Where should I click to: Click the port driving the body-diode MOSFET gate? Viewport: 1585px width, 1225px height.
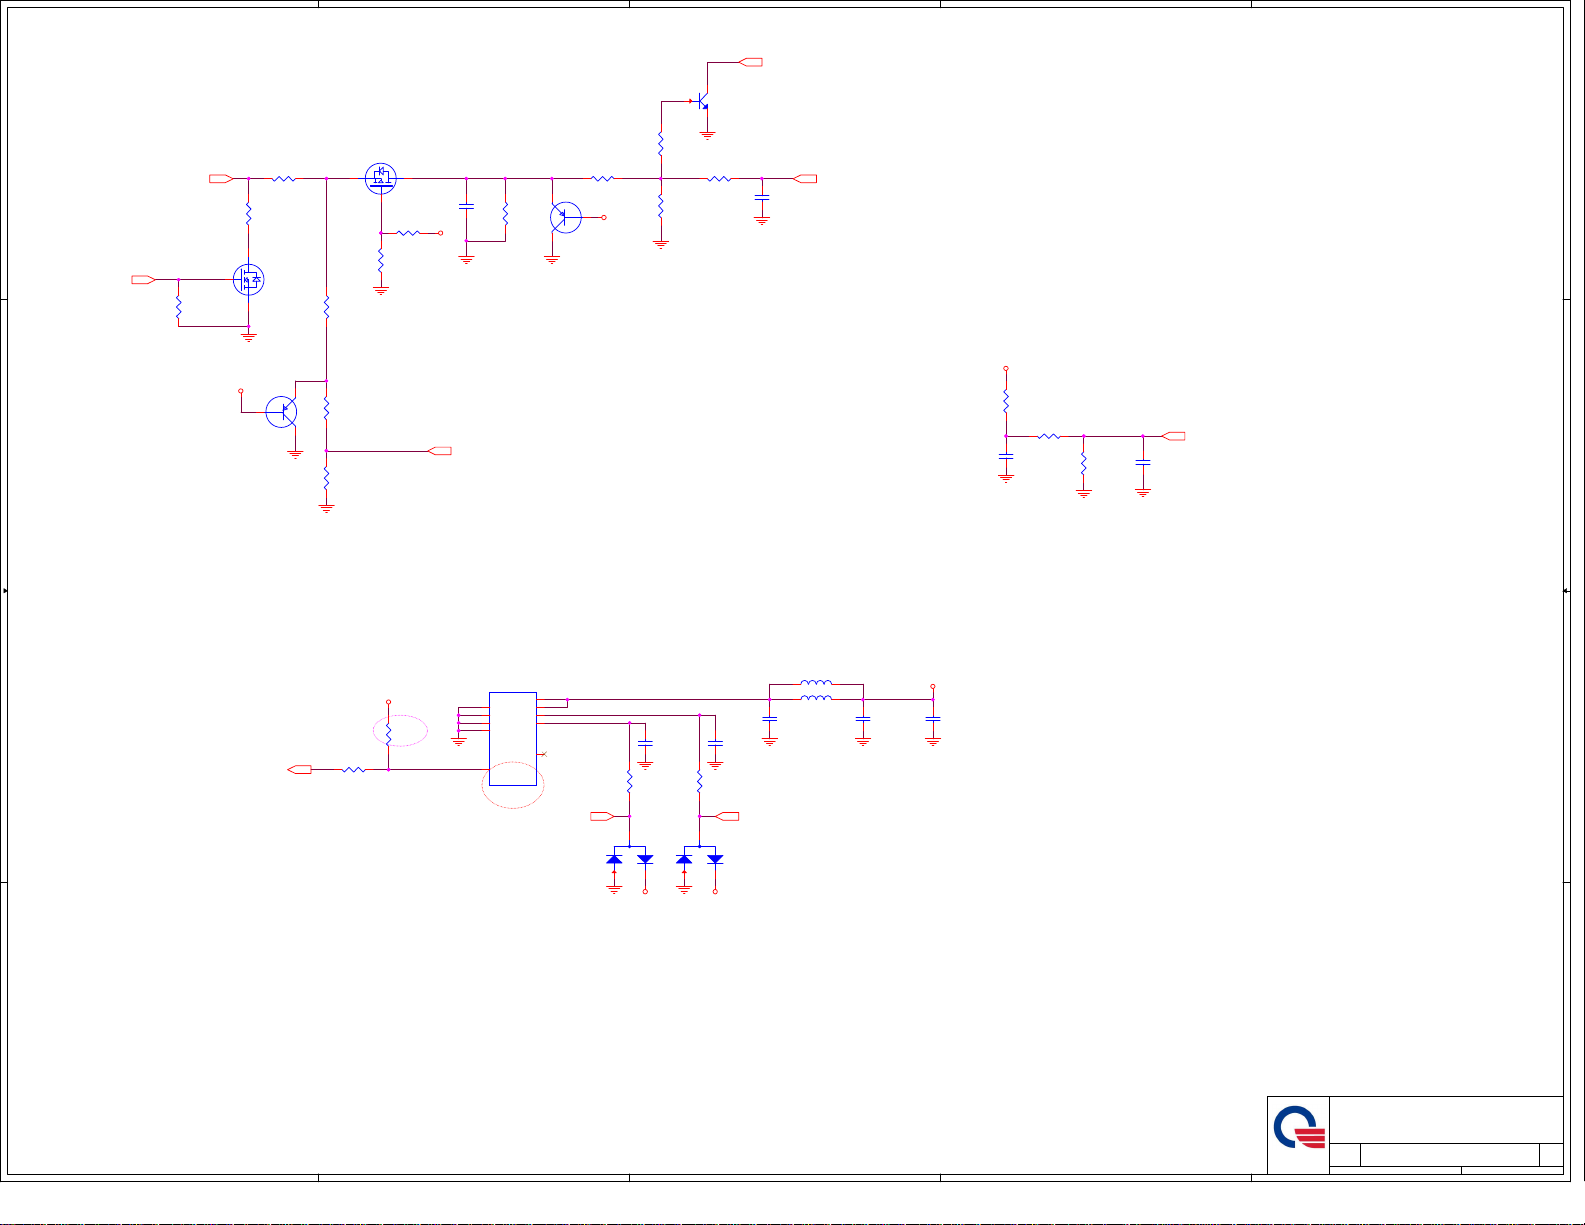coord(143,280)
